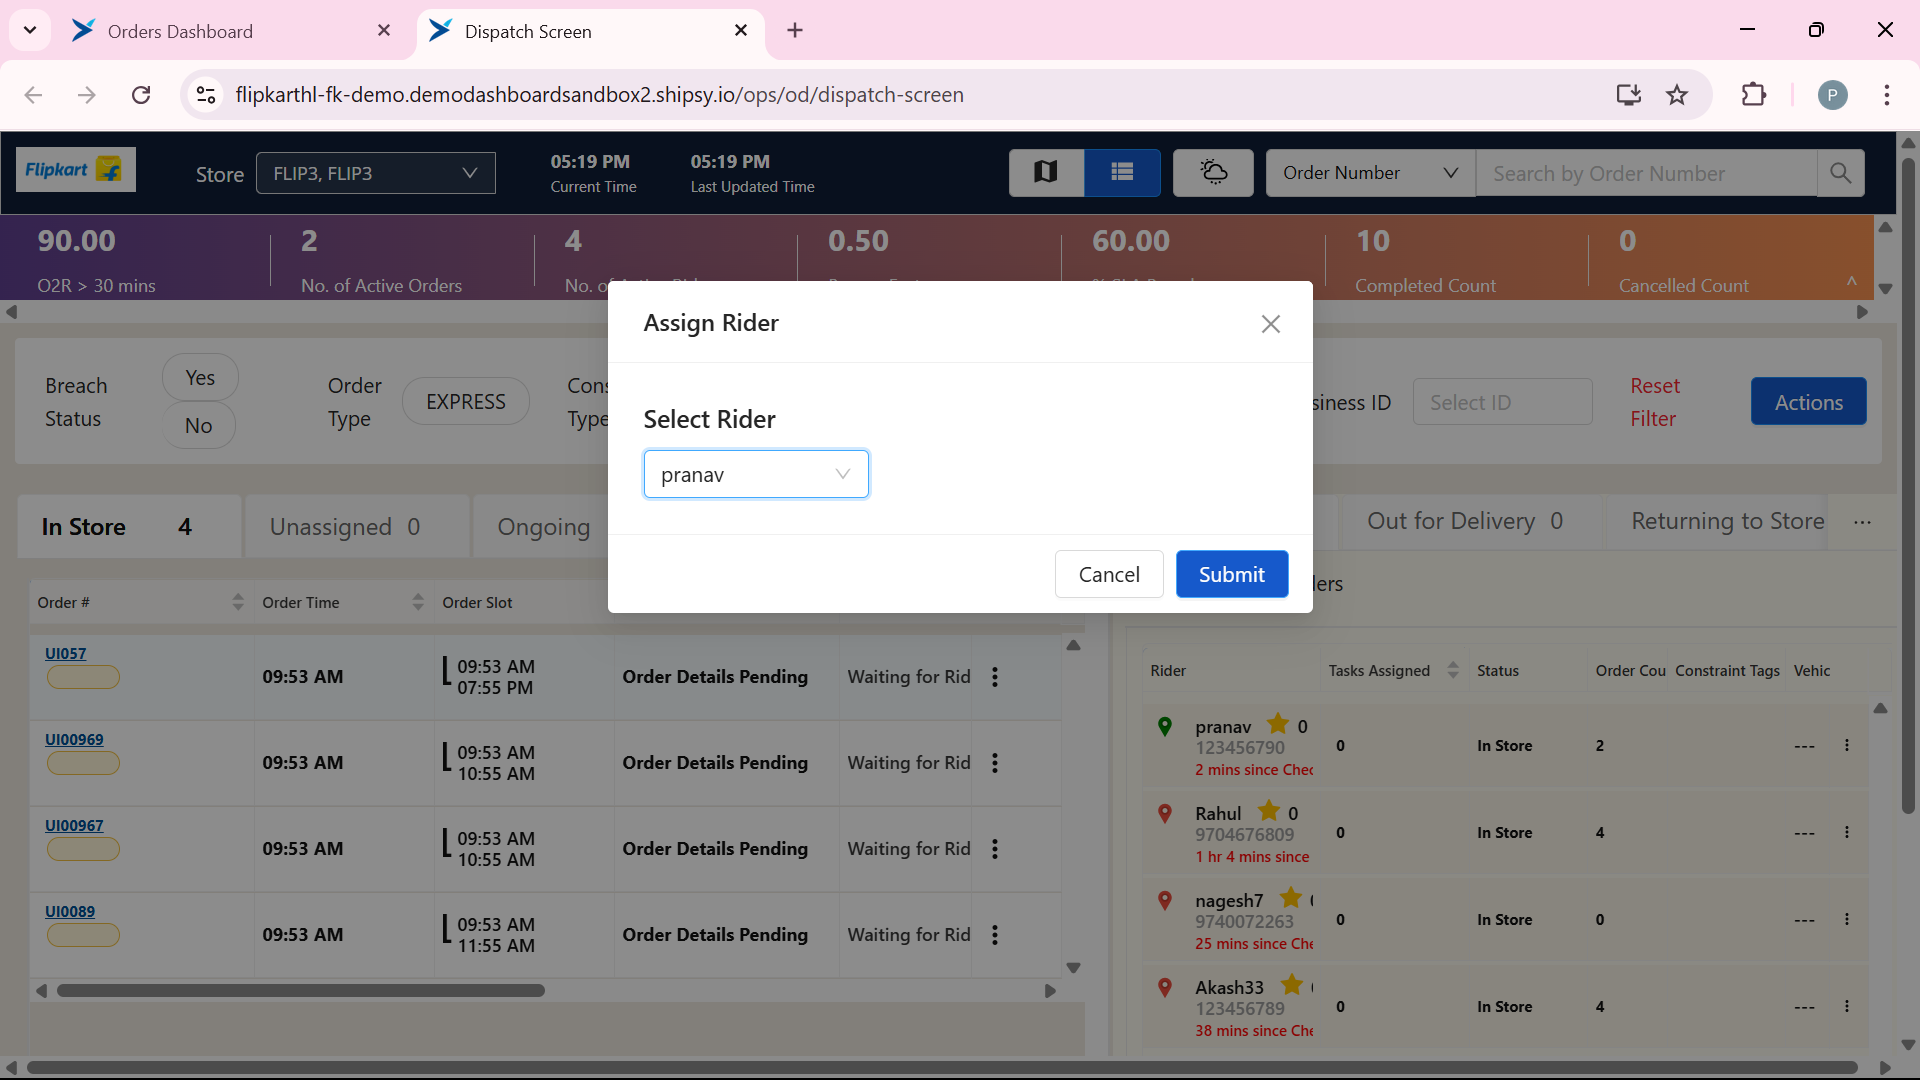
Task: Switch to Orders Dashboard browser tab
Action: point(230,31)
